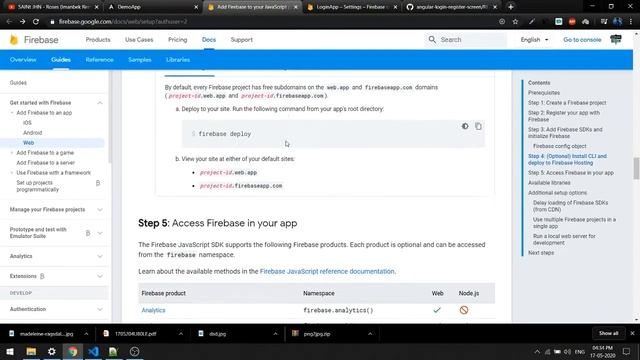The height and width of the screenshot is (360, 640).
Task: Open Settings gear in the taskbar
Action: coord(52,351)
